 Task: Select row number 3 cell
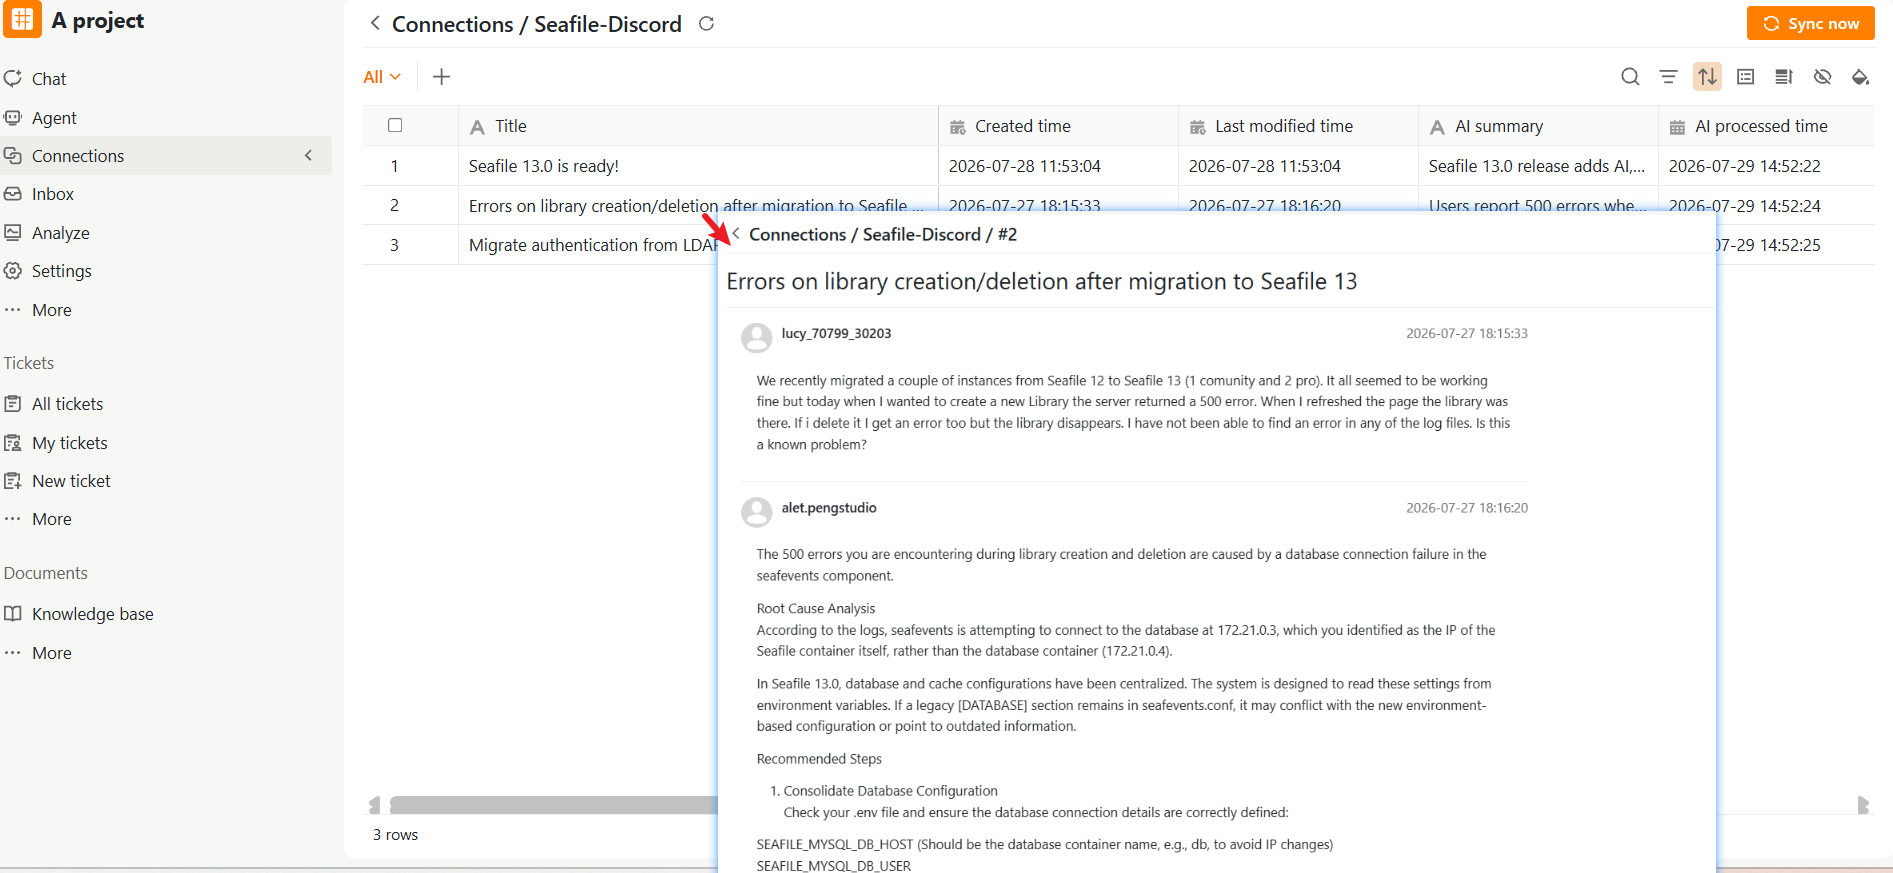click(395, 245)
